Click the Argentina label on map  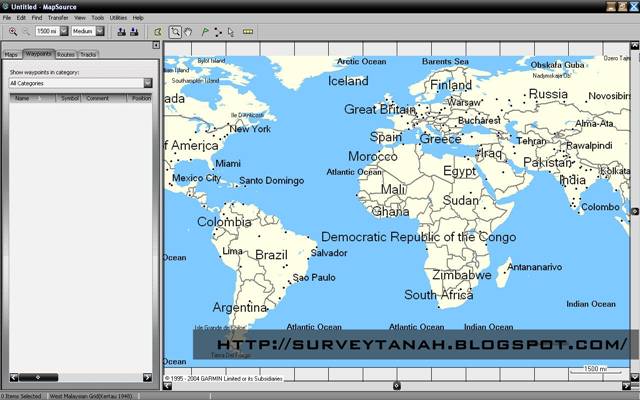coord(240,307)
